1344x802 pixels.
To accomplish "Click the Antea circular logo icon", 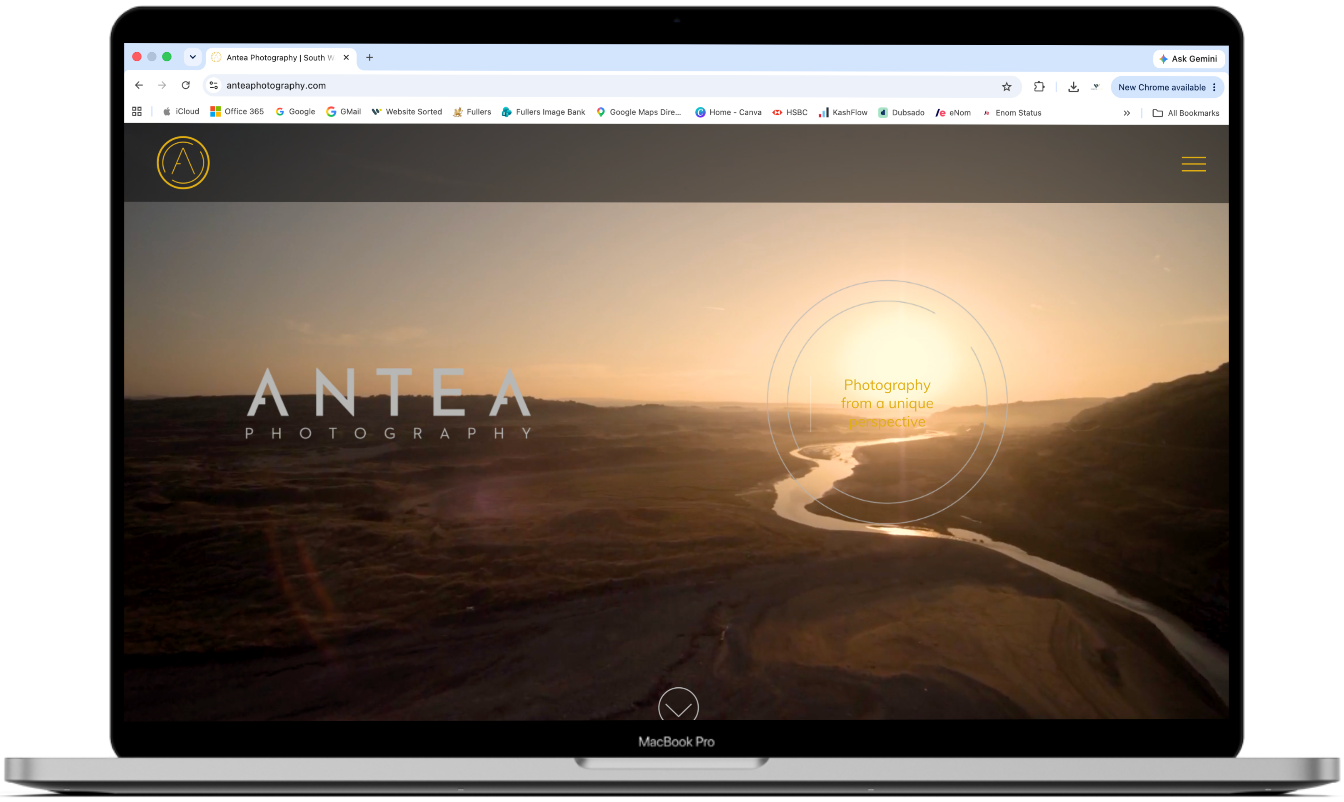I will (183, 163).
